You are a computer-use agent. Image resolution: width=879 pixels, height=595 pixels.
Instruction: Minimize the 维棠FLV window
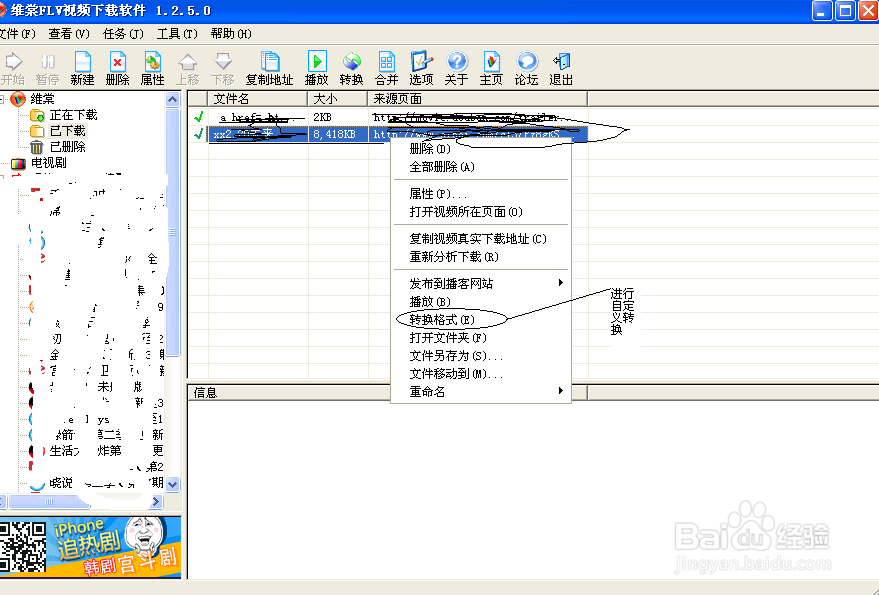(x=822, y=11)
